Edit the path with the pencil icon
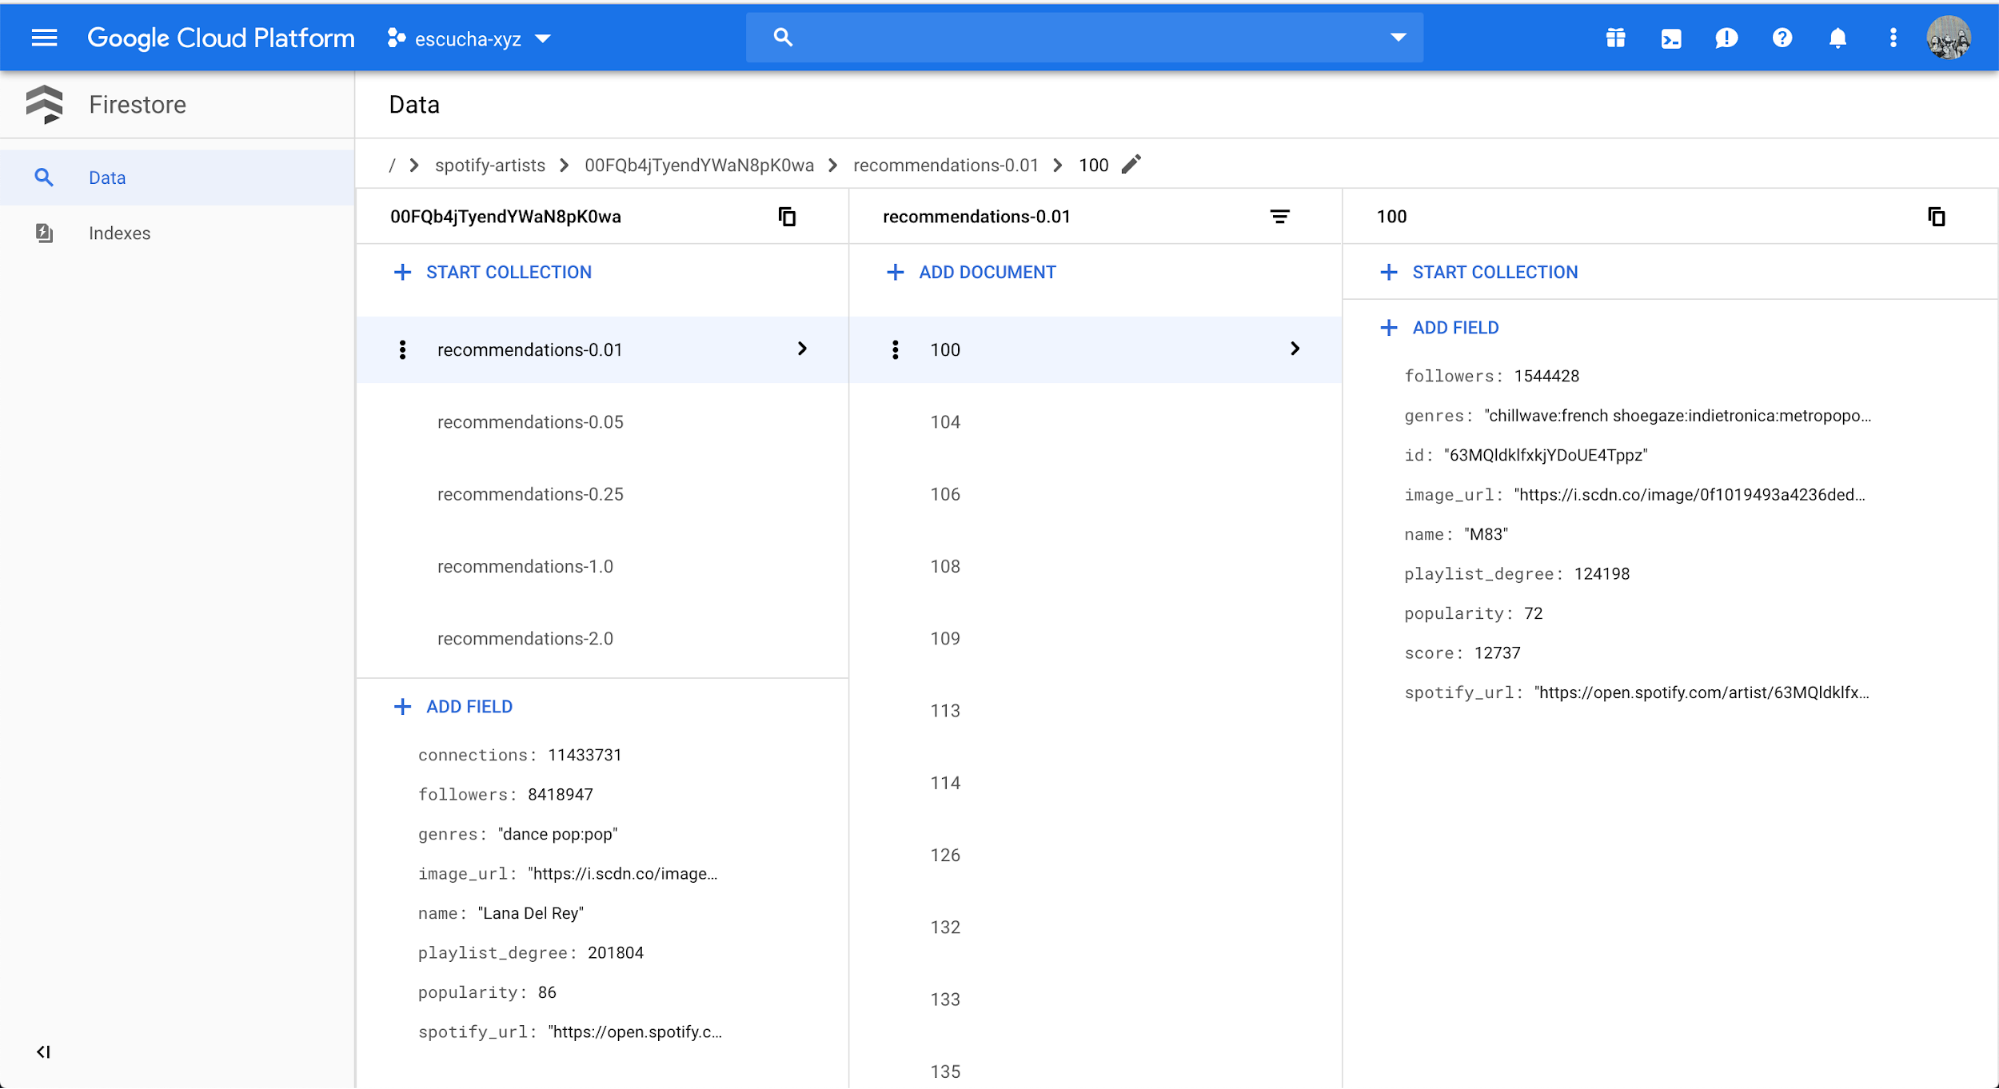The height and width of the screenshot is (1089, 1999). point(1131,164)
